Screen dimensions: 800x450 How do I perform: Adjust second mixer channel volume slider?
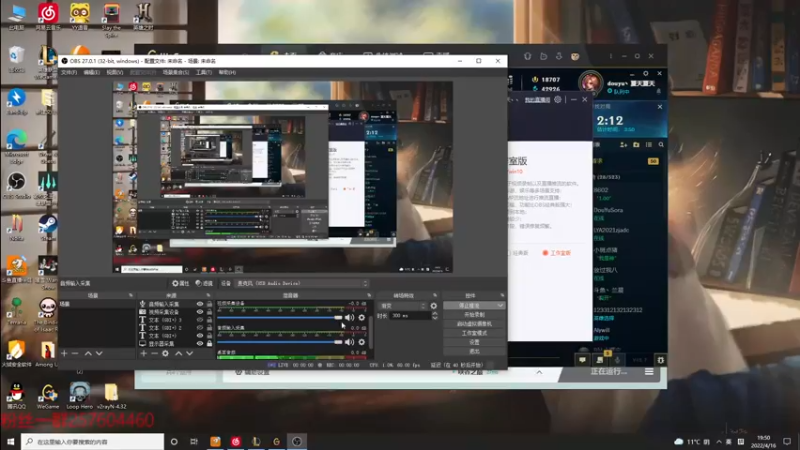click(x=280, y=342)
